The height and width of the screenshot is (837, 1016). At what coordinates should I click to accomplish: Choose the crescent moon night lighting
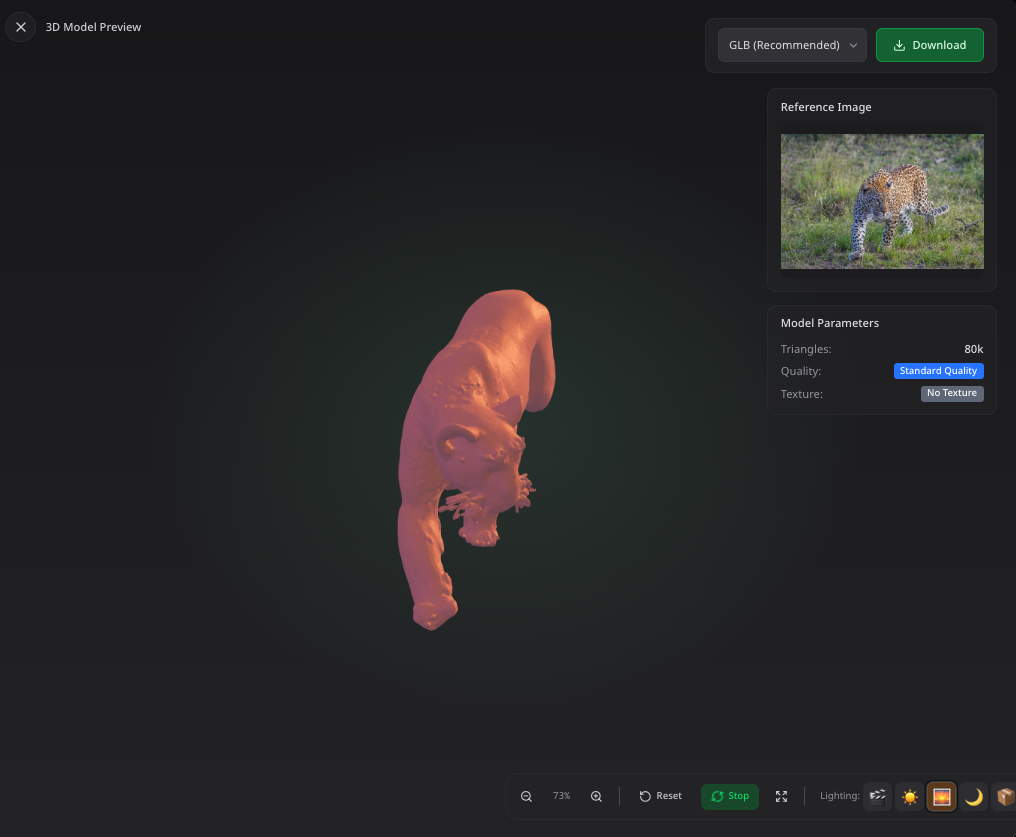(973, 796)
